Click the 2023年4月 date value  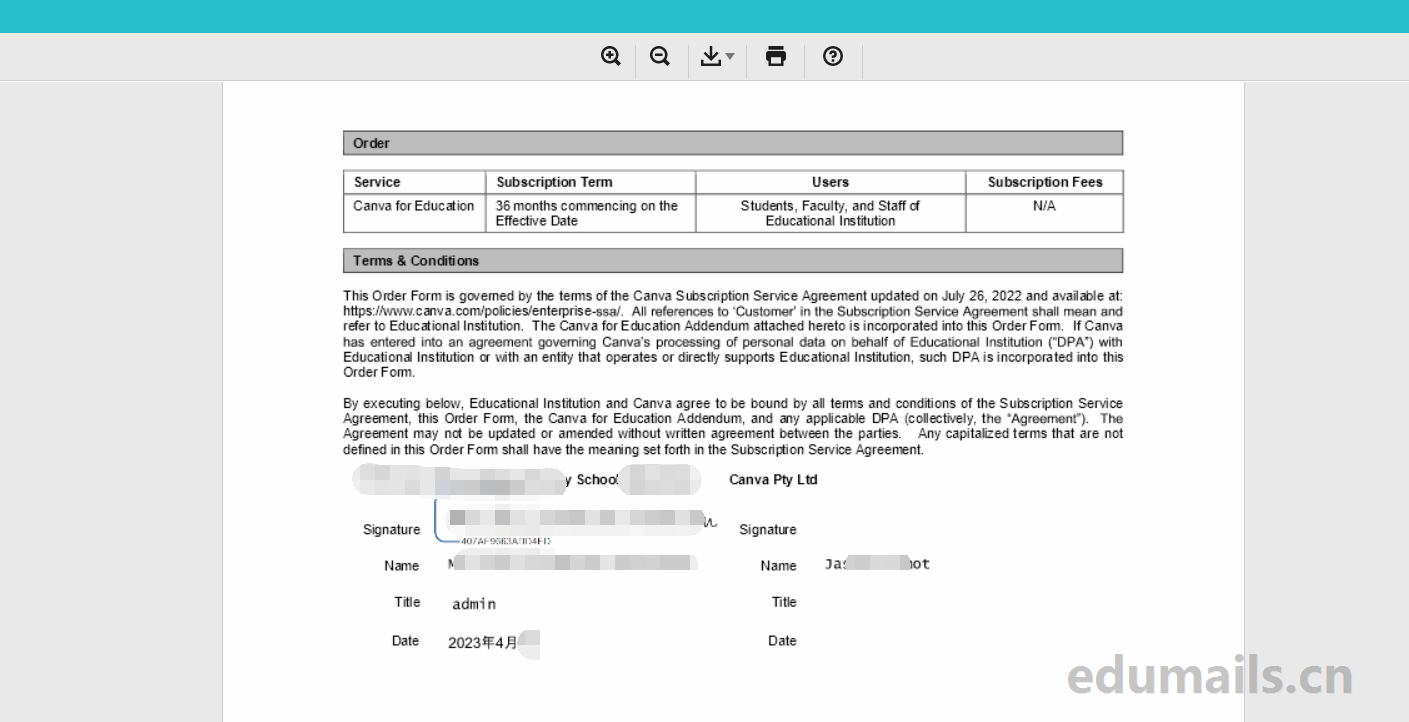(x=483, y=643)
